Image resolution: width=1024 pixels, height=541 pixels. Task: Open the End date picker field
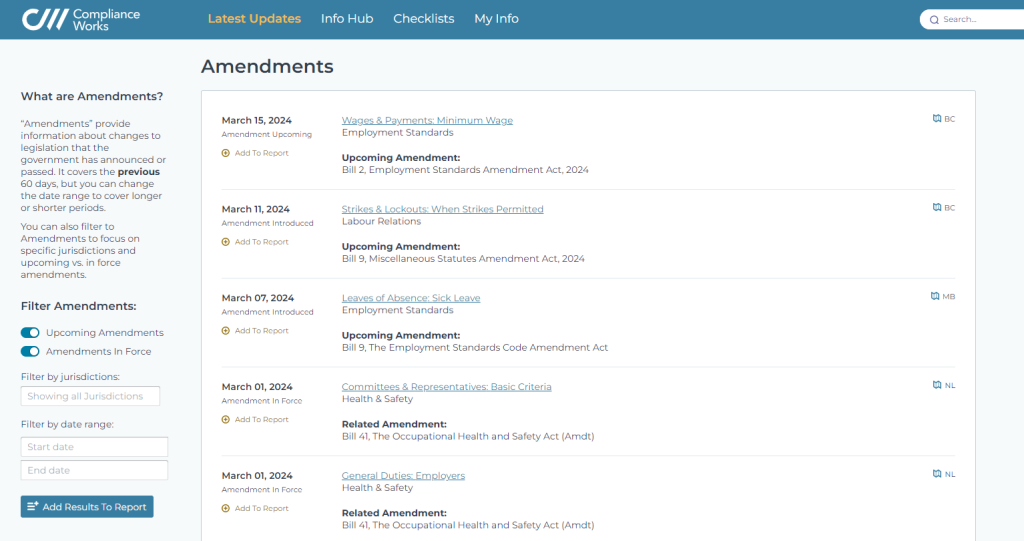click(x=94, y=470)
